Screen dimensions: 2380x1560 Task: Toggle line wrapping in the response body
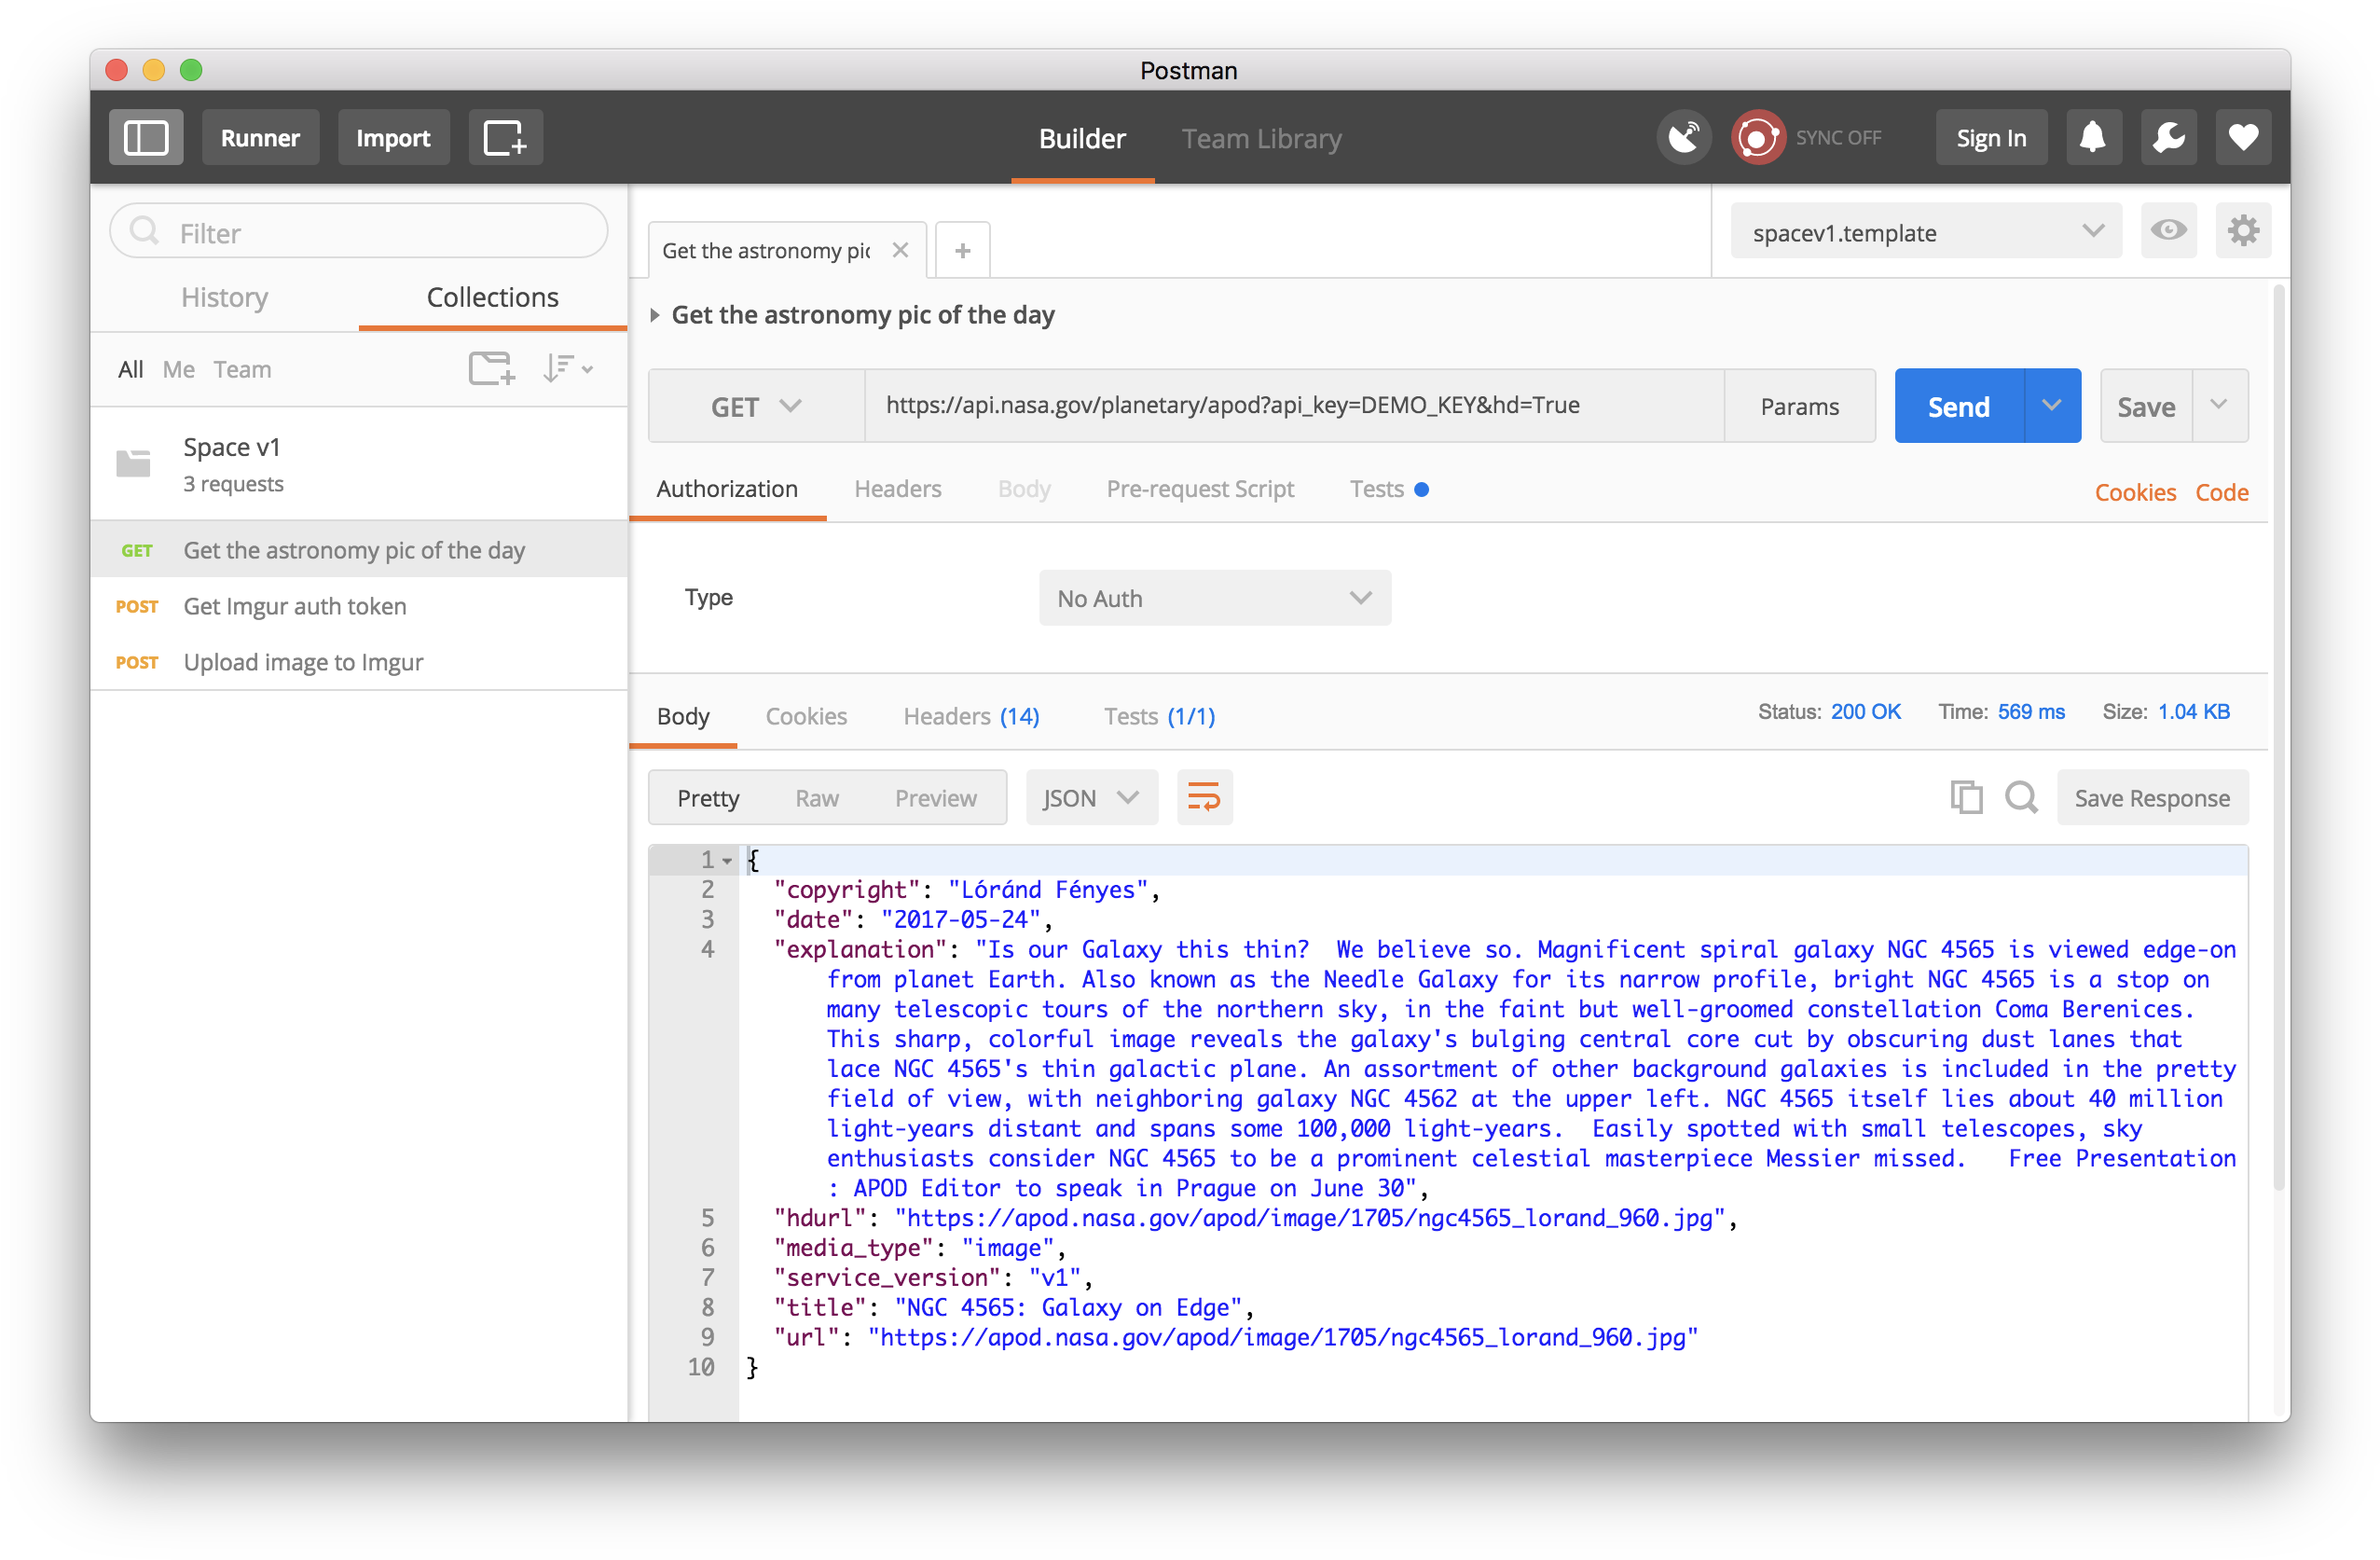(1204, 797)
